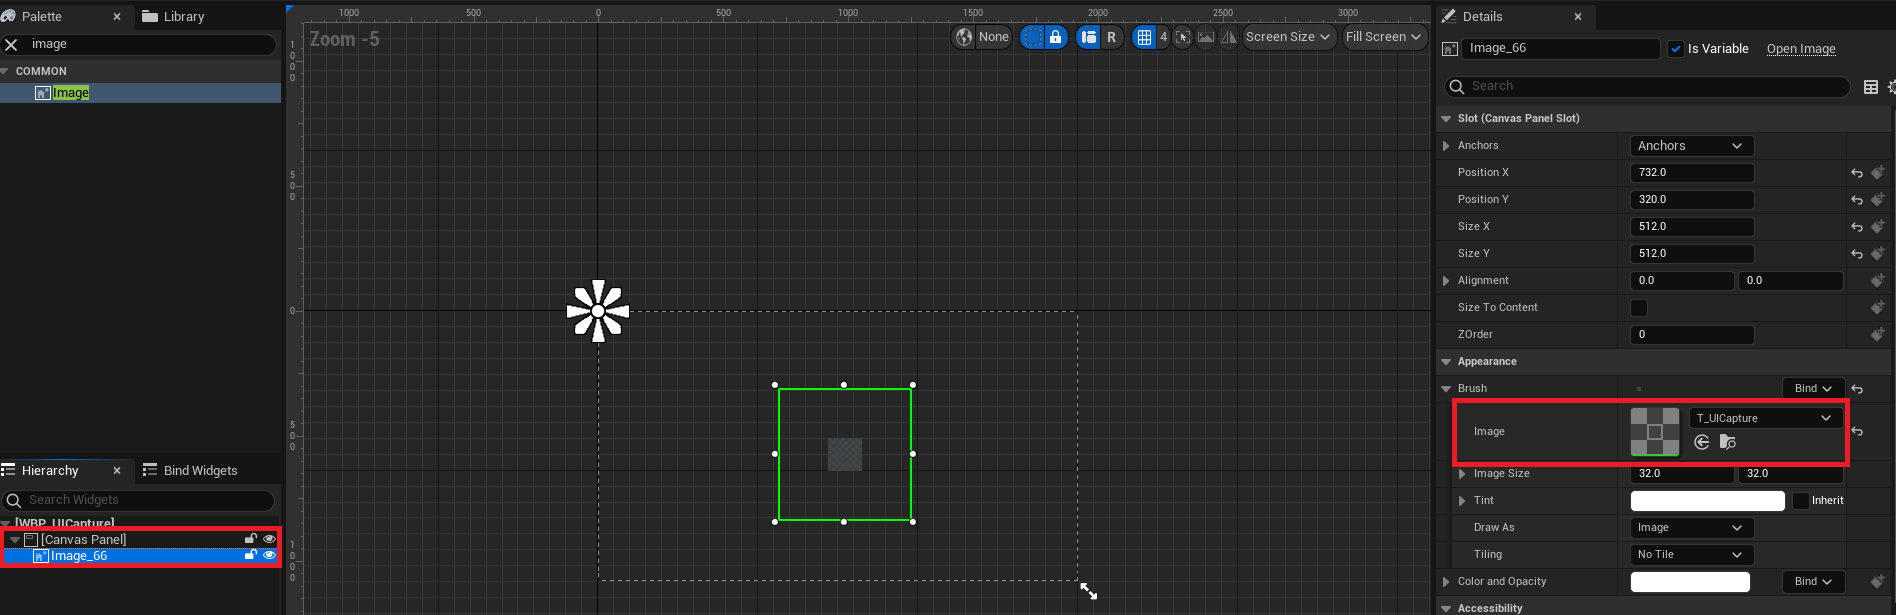Enable the Size To Content checkbox

pyautogui.click(x=1639, y=308)
